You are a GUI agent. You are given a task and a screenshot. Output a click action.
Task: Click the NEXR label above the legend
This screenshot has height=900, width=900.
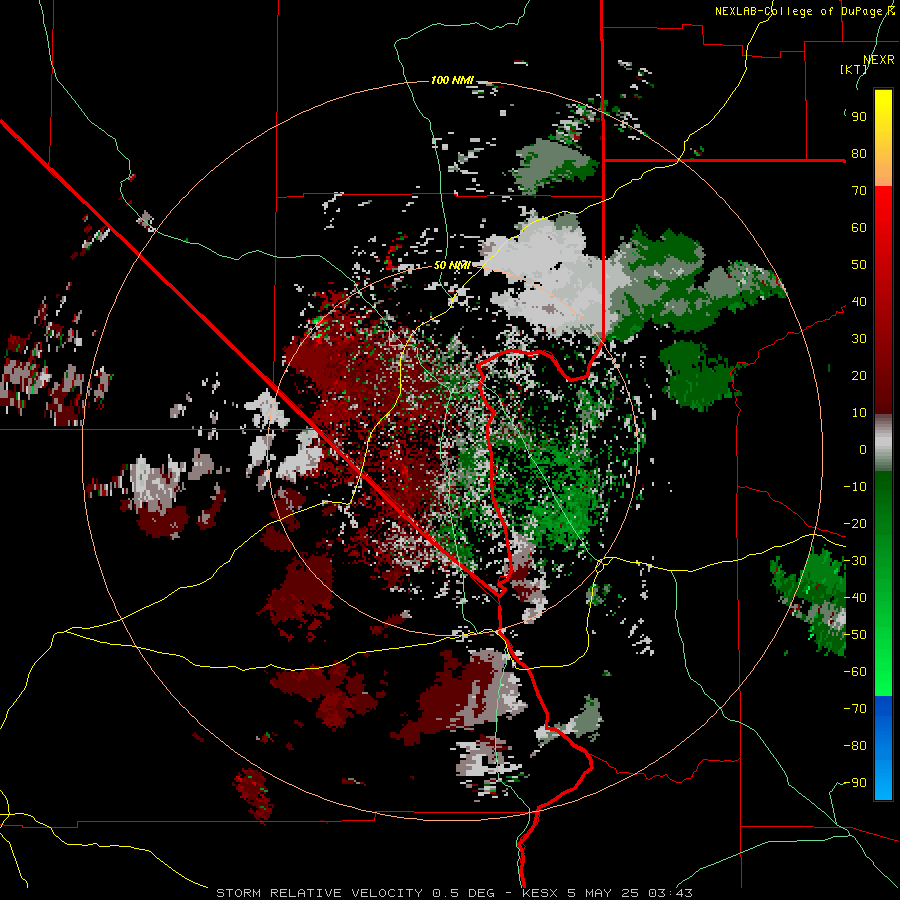tap(879, 60)
